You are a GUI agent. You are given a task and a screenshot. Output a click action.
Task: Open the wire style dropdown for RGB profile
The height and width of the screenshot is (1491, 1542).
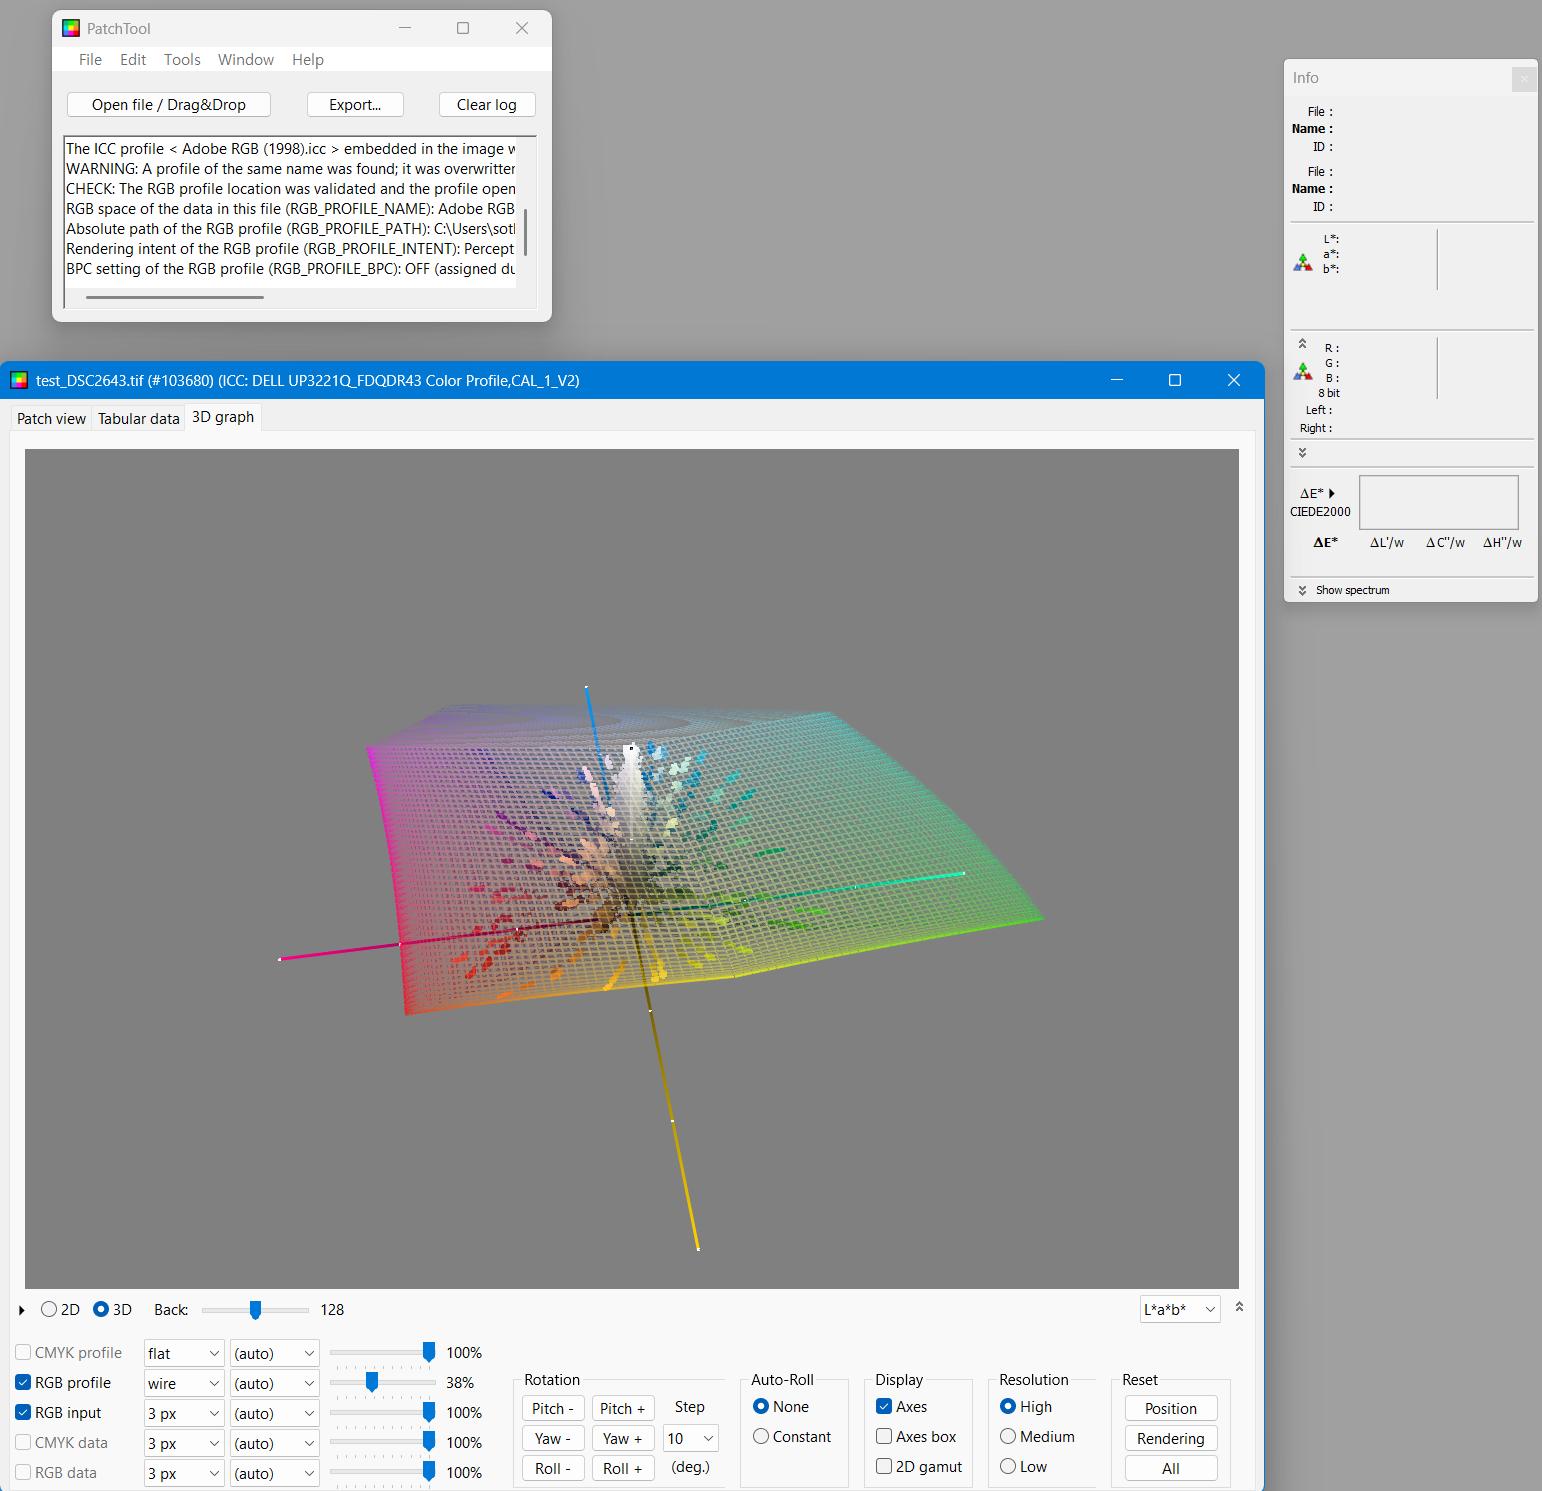coord(184,1383)
